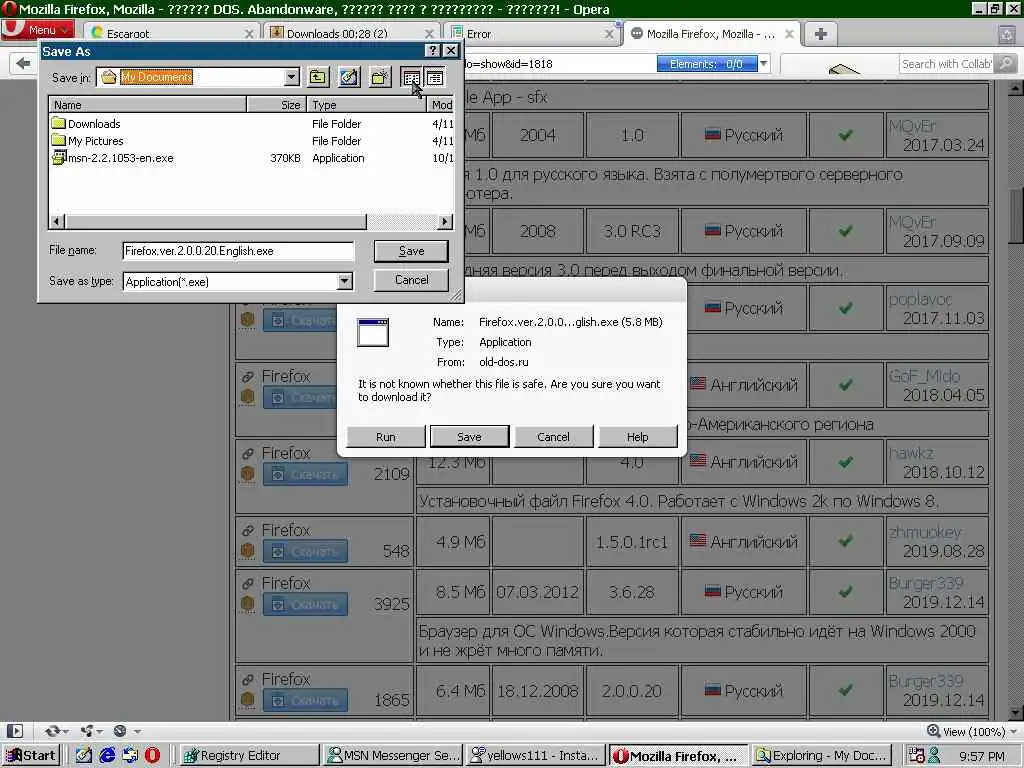Download the Firefox 1.5.0.1rc1 file

tap(306, 552)
